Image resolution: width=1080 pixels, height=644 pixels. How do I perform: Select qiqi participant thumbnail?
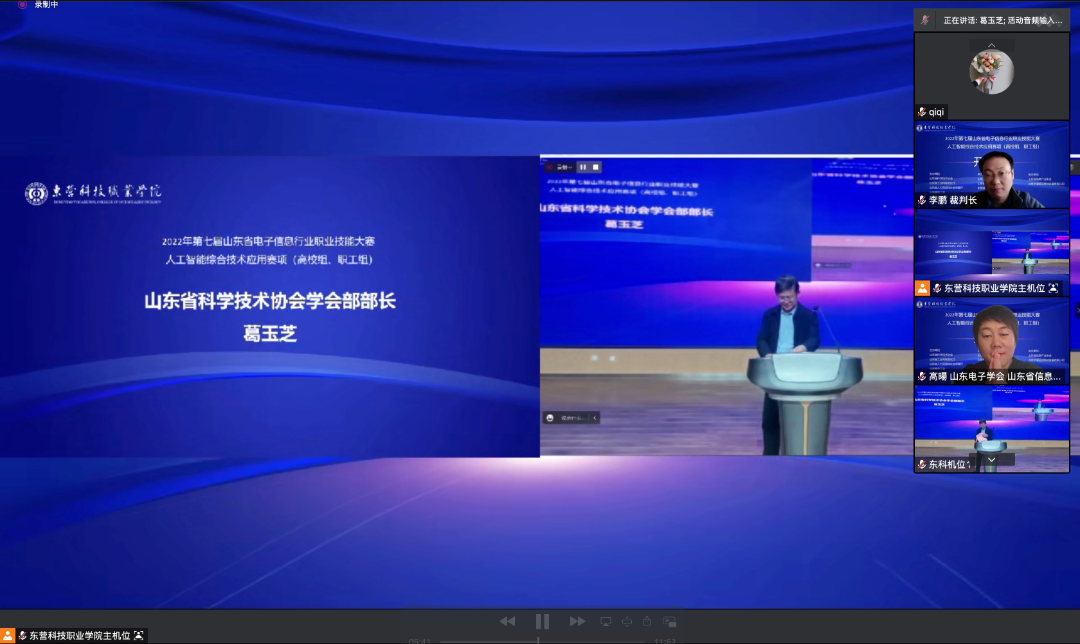click(x=991, y=75)
